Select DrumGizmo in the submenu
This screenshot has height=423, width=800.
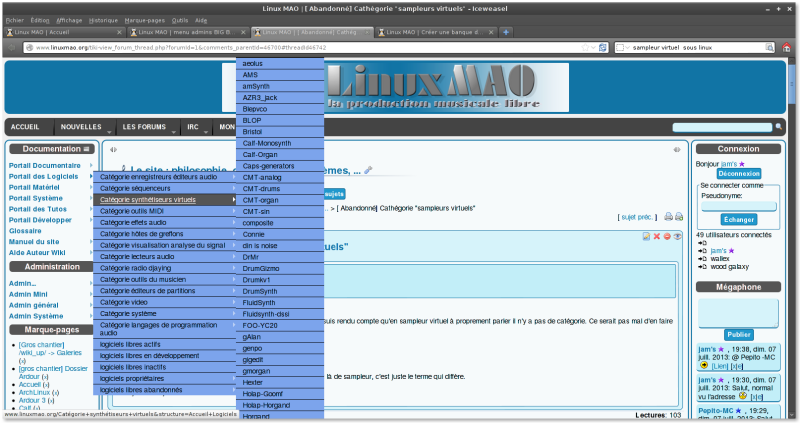(280, 268)
